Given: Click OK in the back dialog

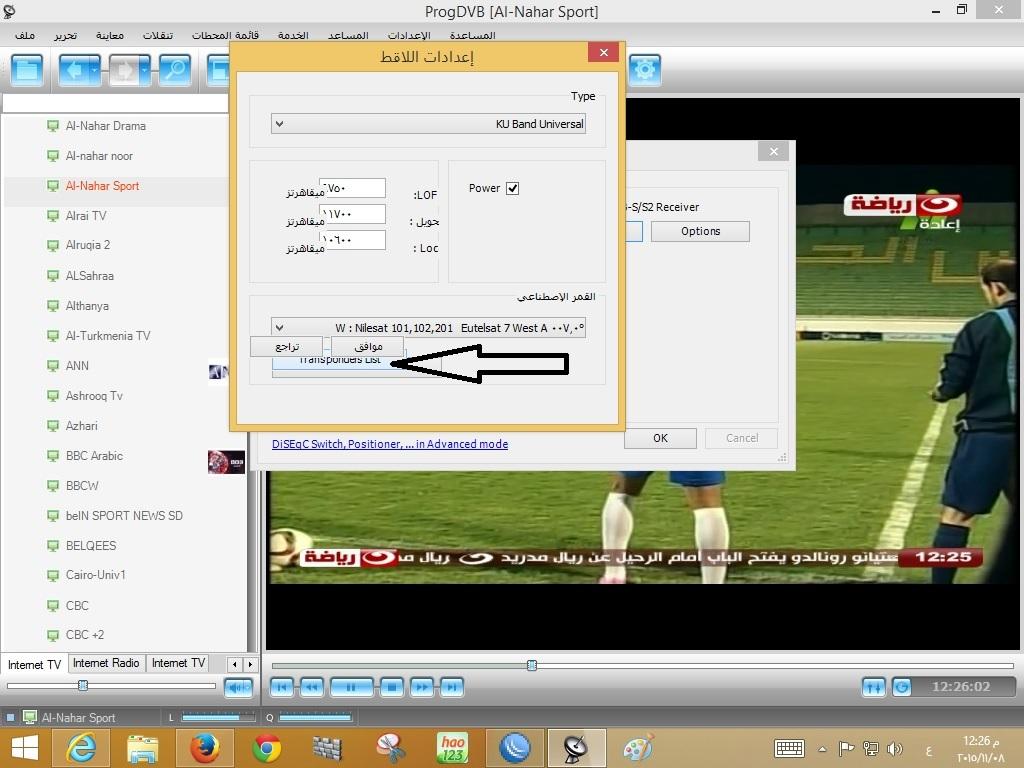Looking at the screenshot, I should [660, 438].
